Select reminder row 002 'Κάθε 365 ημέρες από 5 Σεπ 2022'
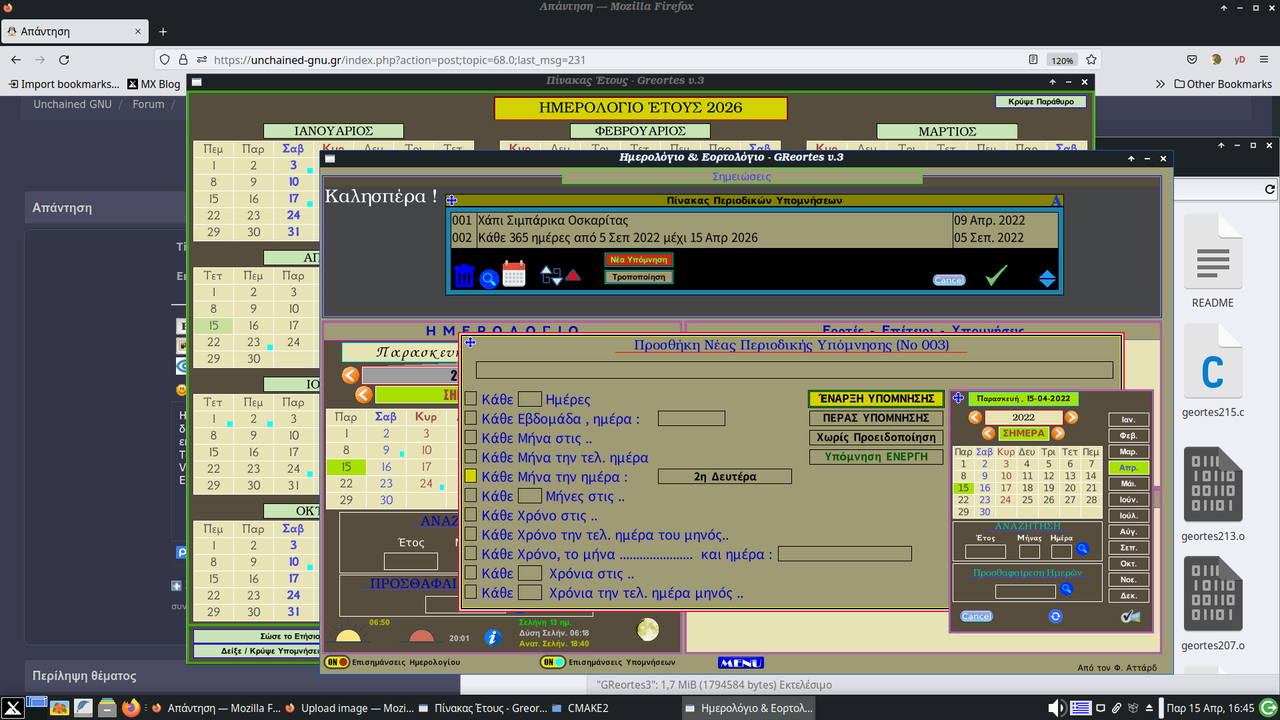This screenshot has width=1280, height=720. click(754, 238)
